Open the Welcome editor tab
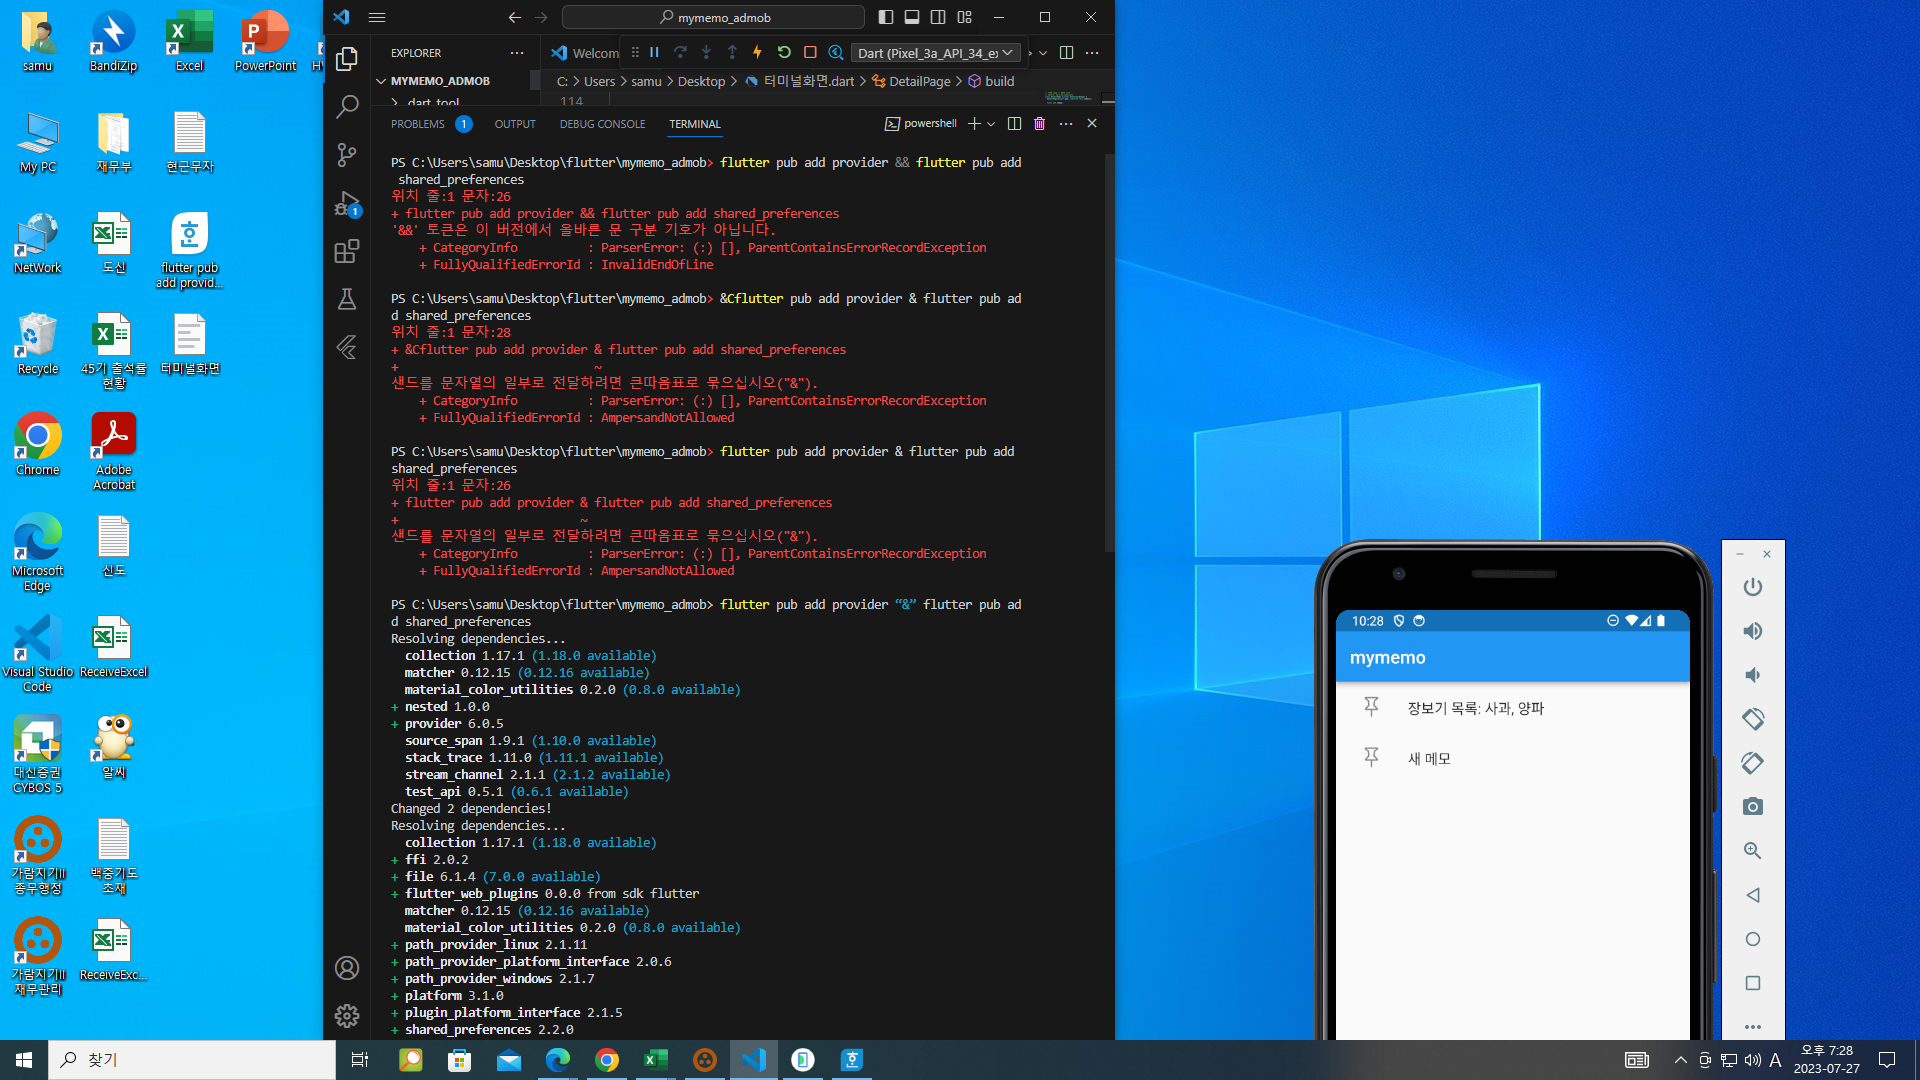Viewport: 1920px width, 1080px height. coord(584,53)
